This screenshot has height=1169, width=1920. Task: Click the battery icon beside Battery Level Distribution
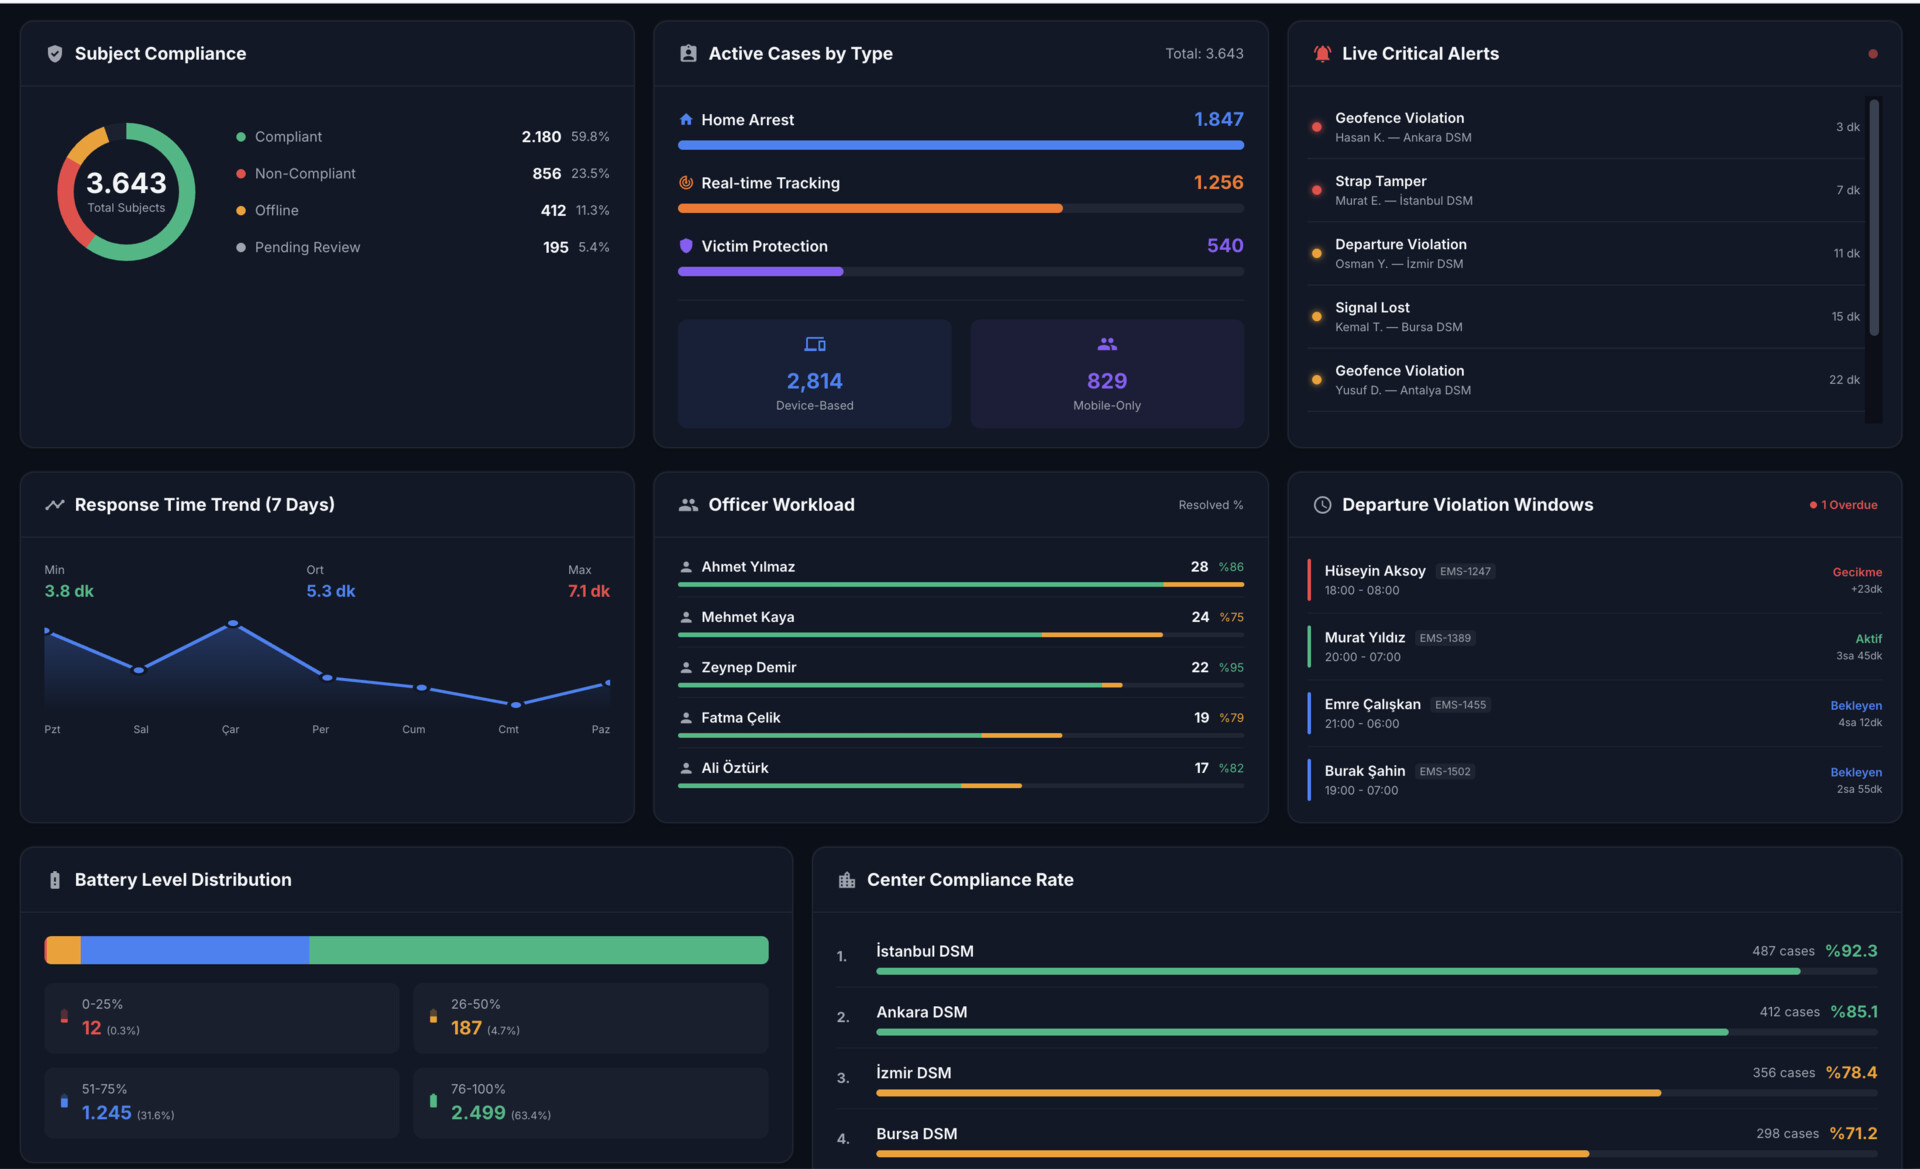(55, 880)
